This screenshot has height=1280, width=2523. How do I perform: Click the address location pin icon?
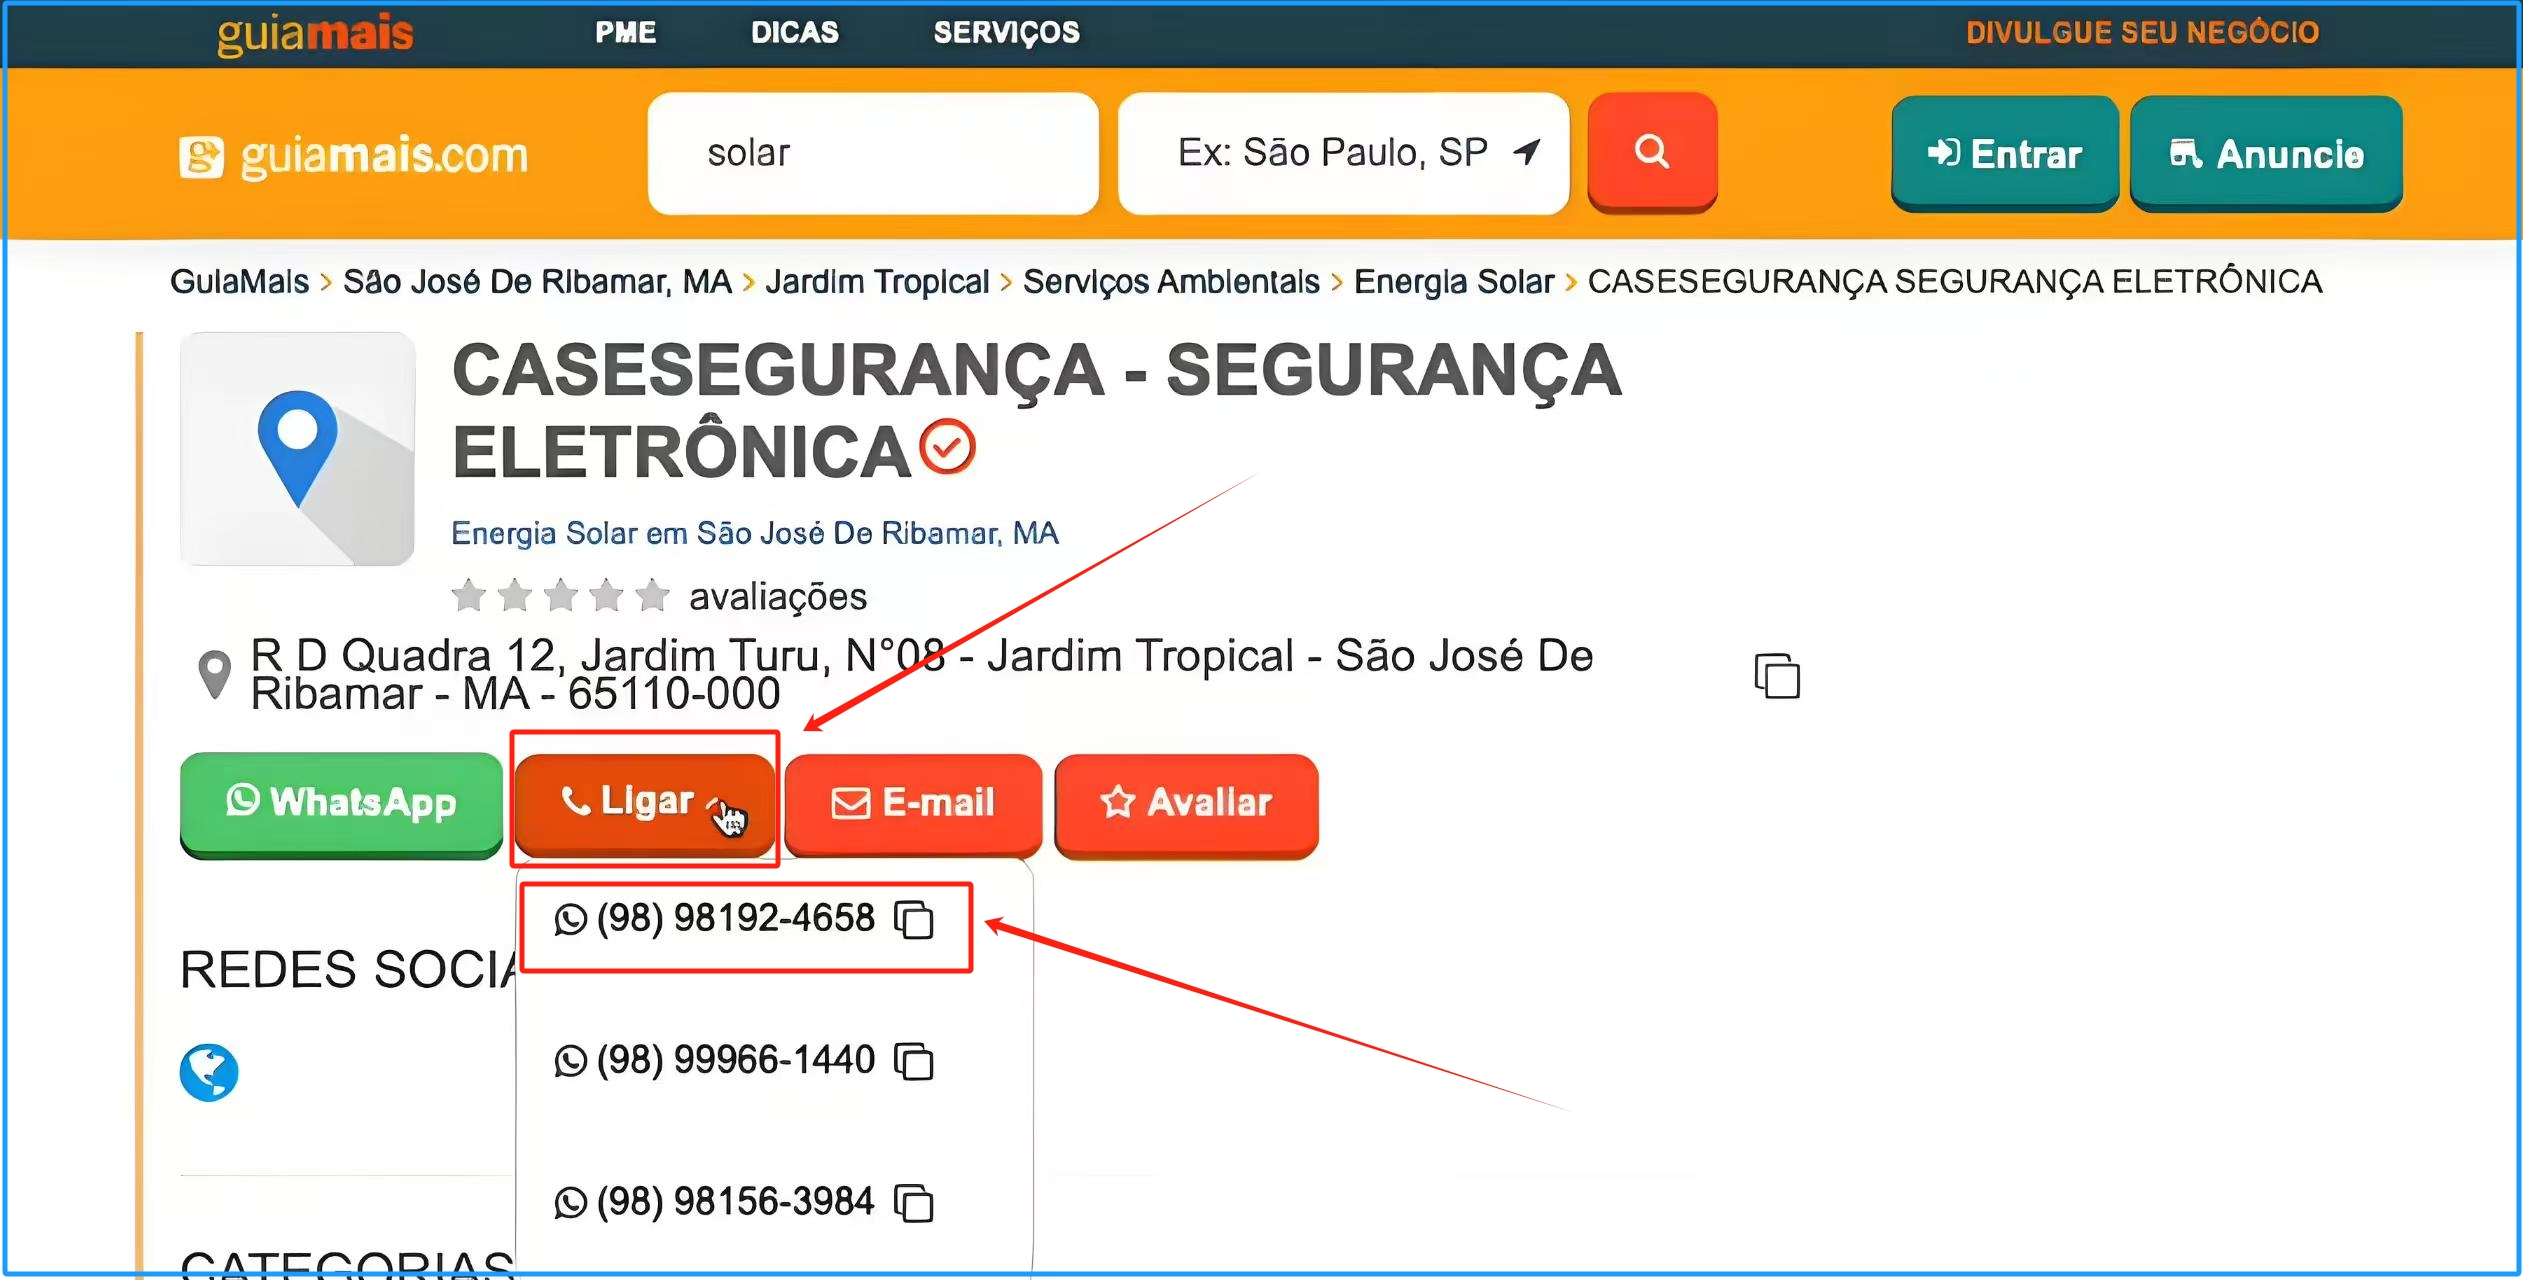[214, 675]
